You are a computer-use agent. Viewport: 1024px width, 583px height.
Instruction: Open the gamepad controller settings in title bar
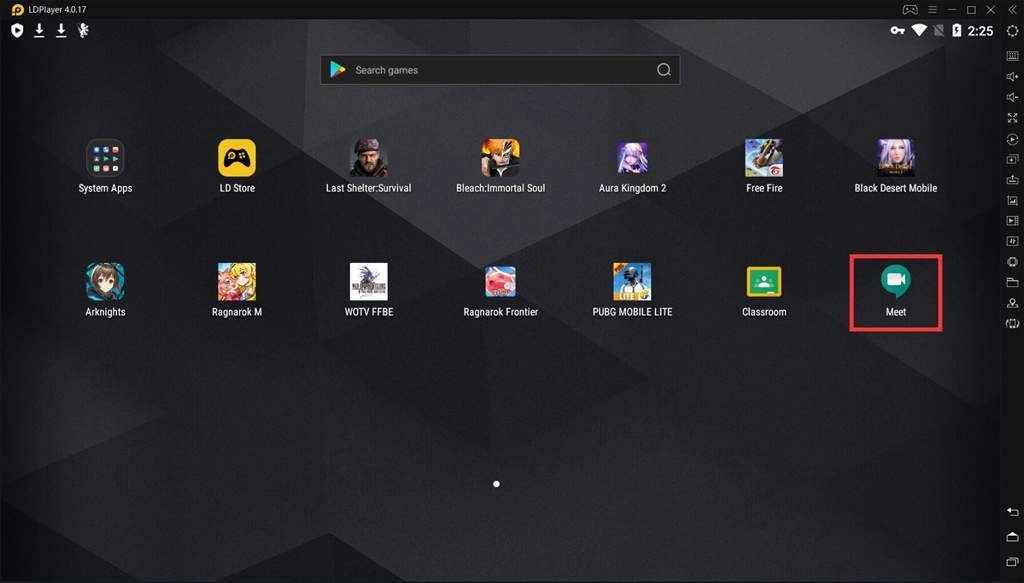(x=910, y=10)
